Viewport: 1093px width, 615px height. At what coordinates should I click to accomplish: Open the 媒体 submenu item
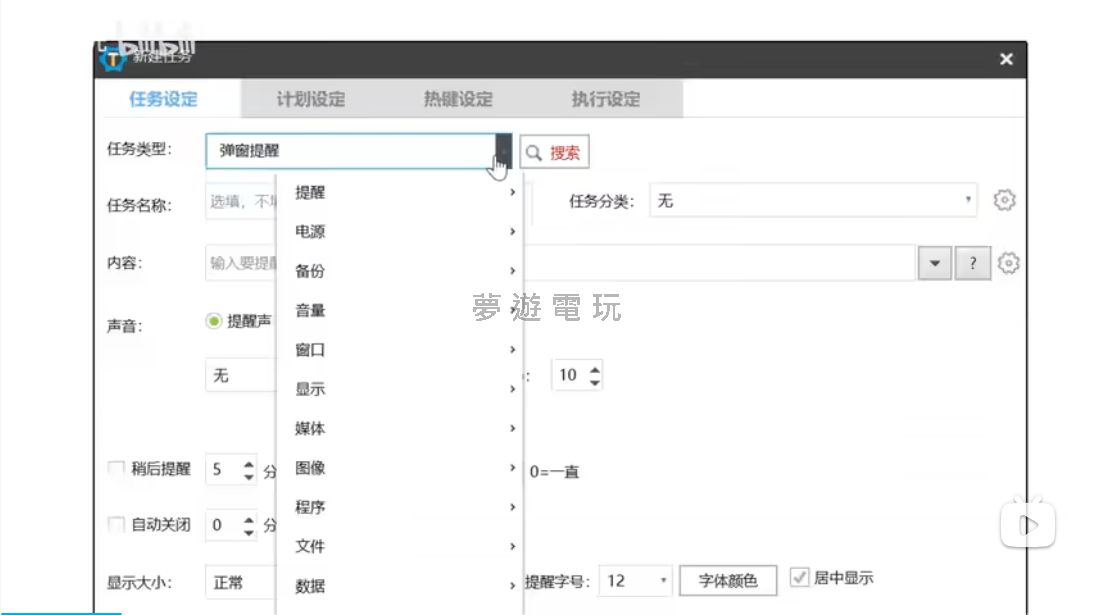pyautogui.click(x=400, y=429)
